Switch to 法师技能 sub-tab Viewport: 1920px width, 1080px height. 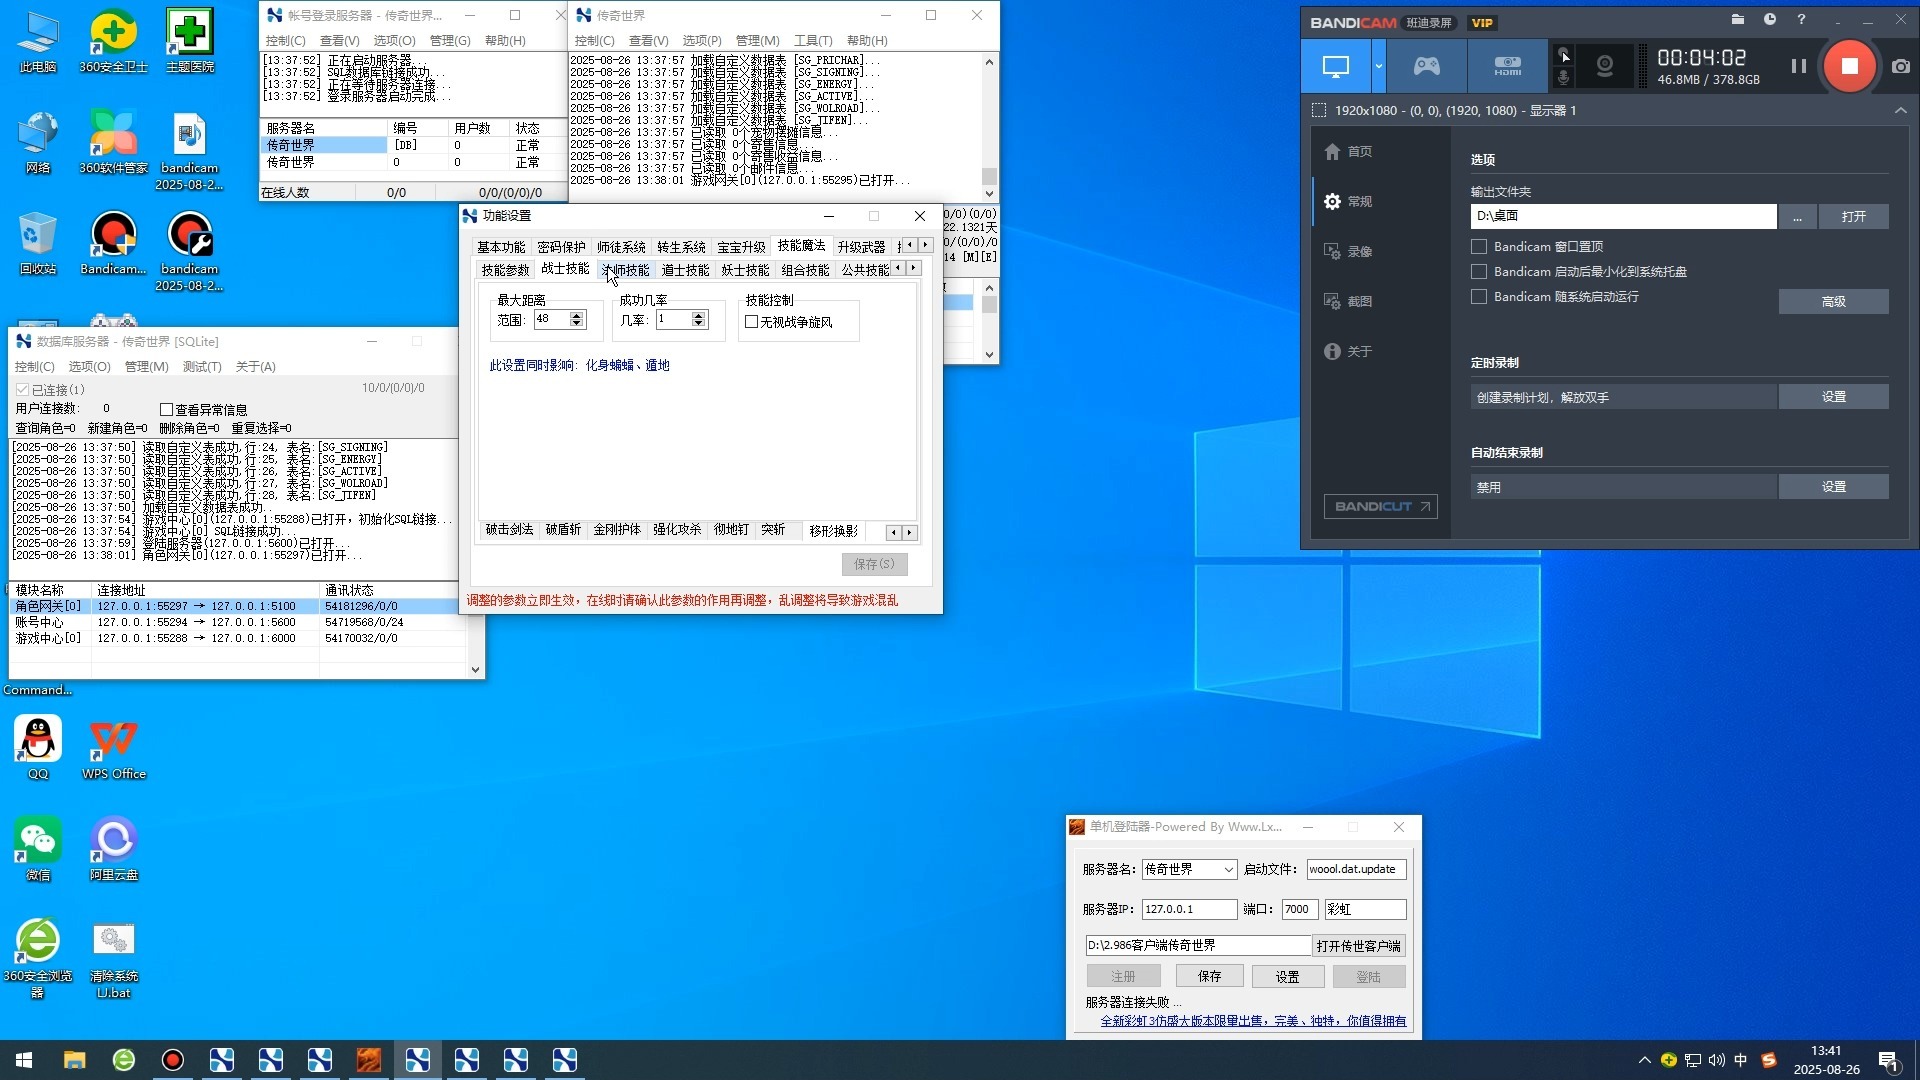(626, 270)
